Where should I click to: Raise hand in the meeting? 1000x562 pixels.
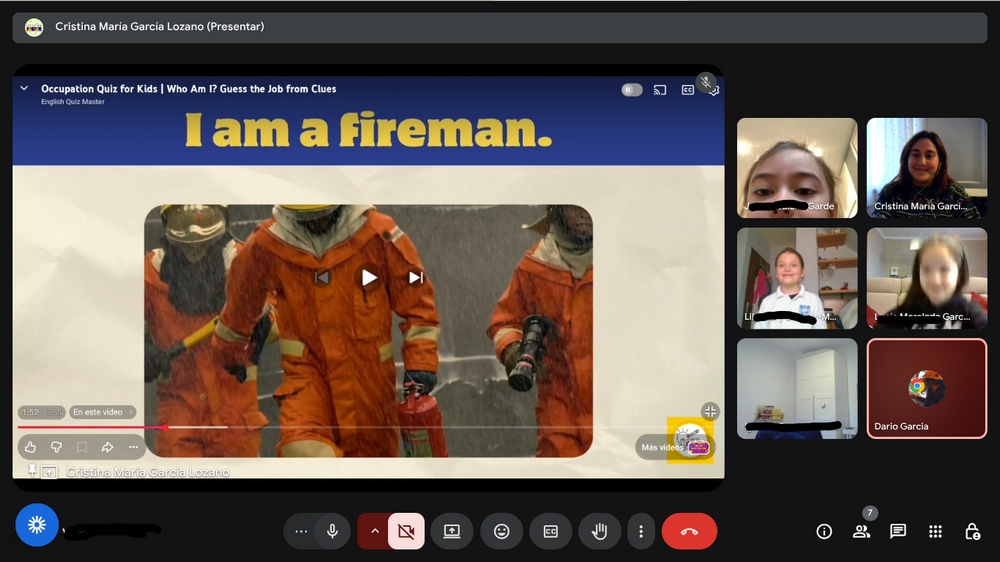pos(600,532)
